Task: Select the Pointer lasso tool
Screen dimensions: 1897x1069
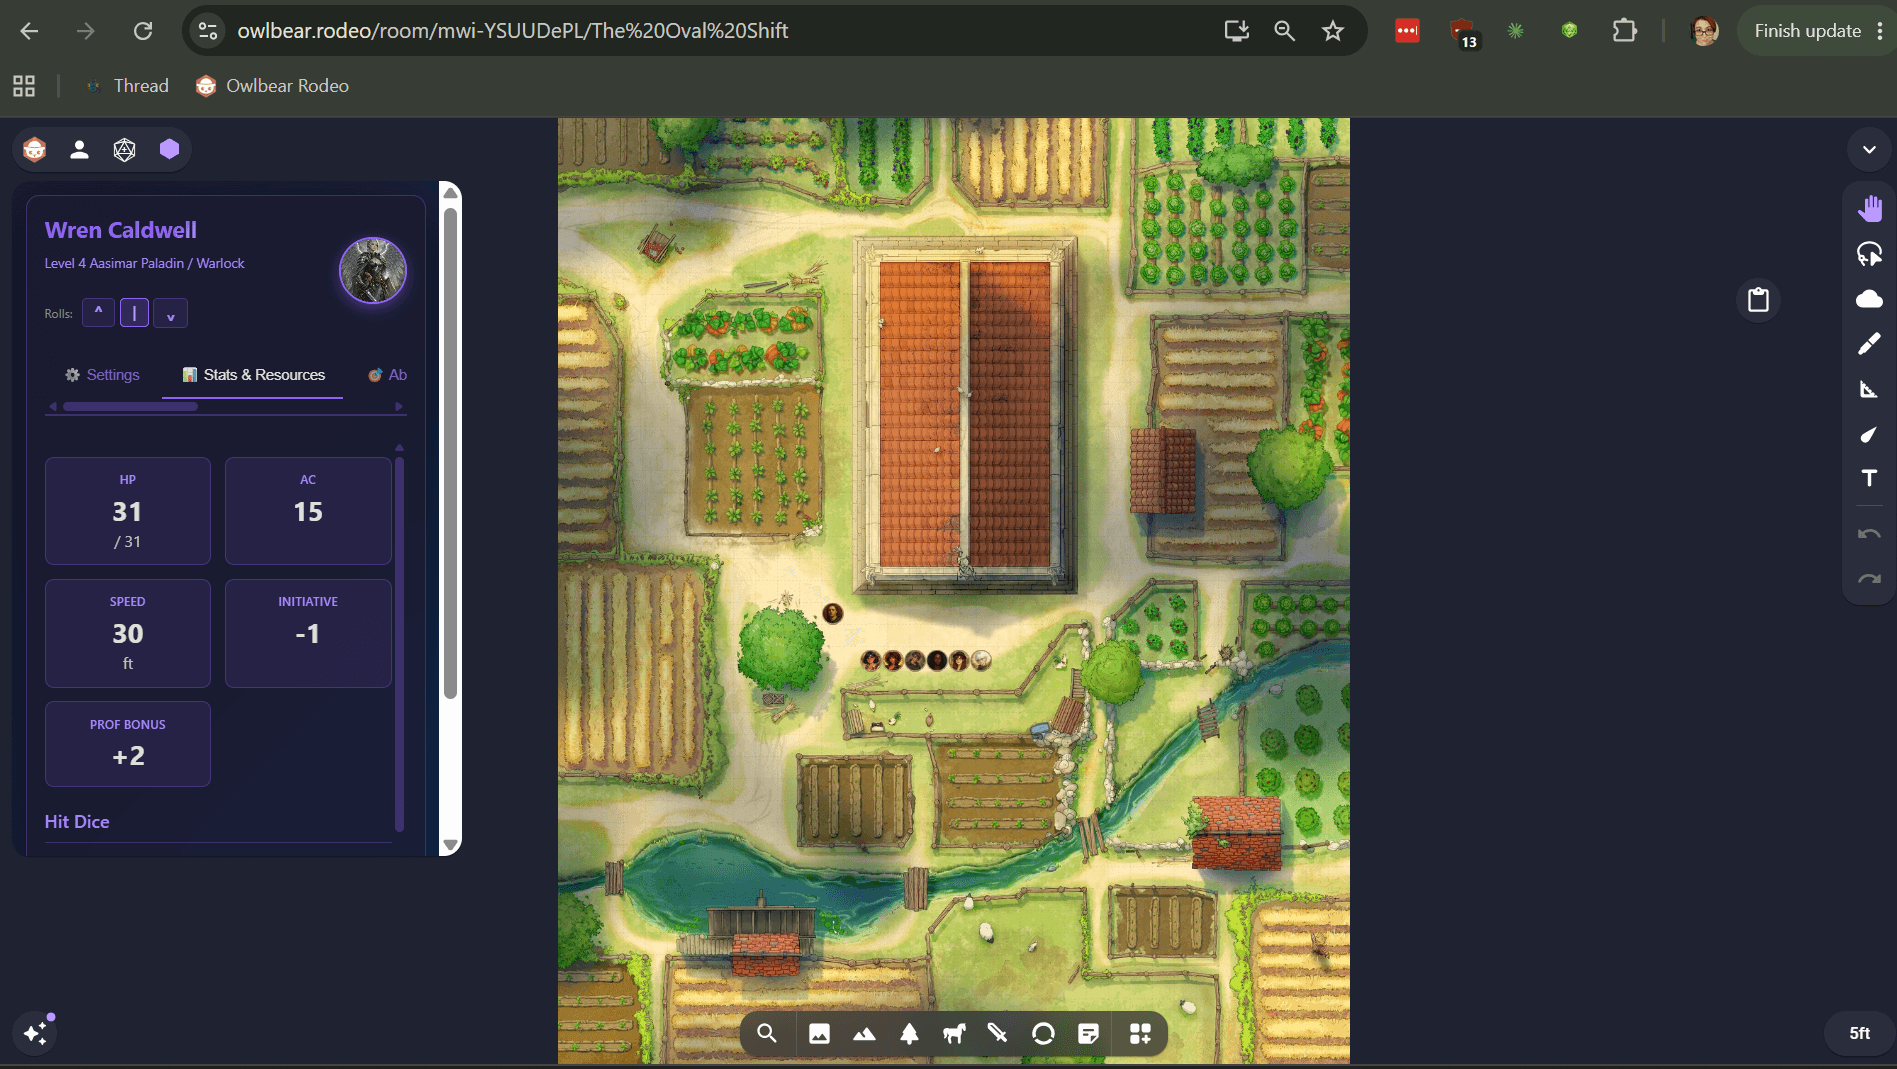Action: tap(1869, 254)
